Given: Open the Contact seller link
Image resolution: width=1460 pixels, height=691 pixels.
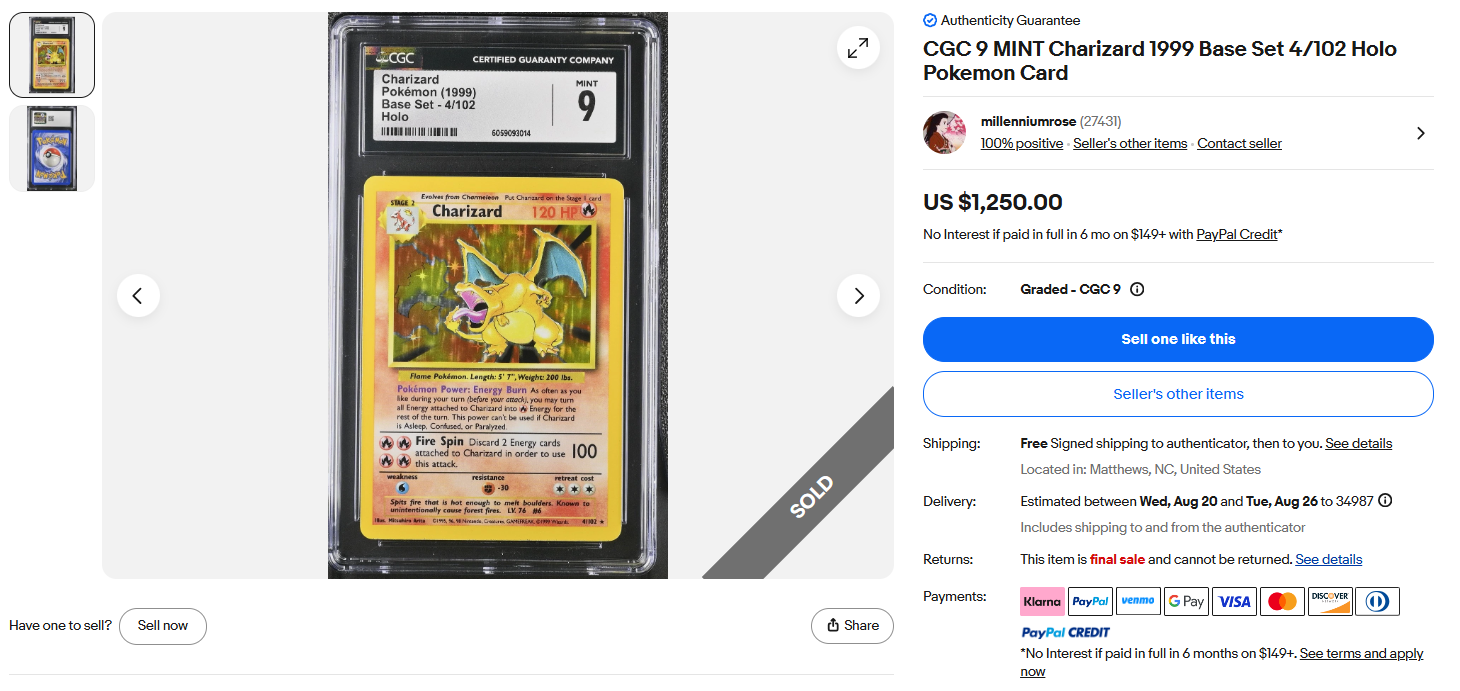Looking at the screenshot, I should [x=1239, y=143].
